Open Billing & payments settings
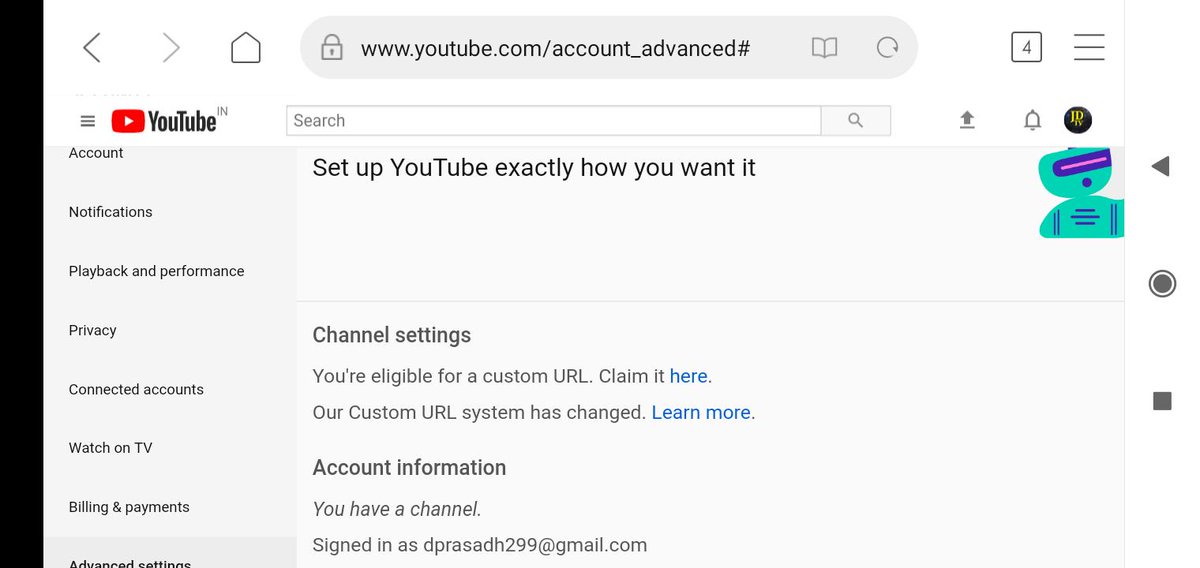Image resolution: width=1200 pixels, height=568 pixels. click(x=129, y=507)
